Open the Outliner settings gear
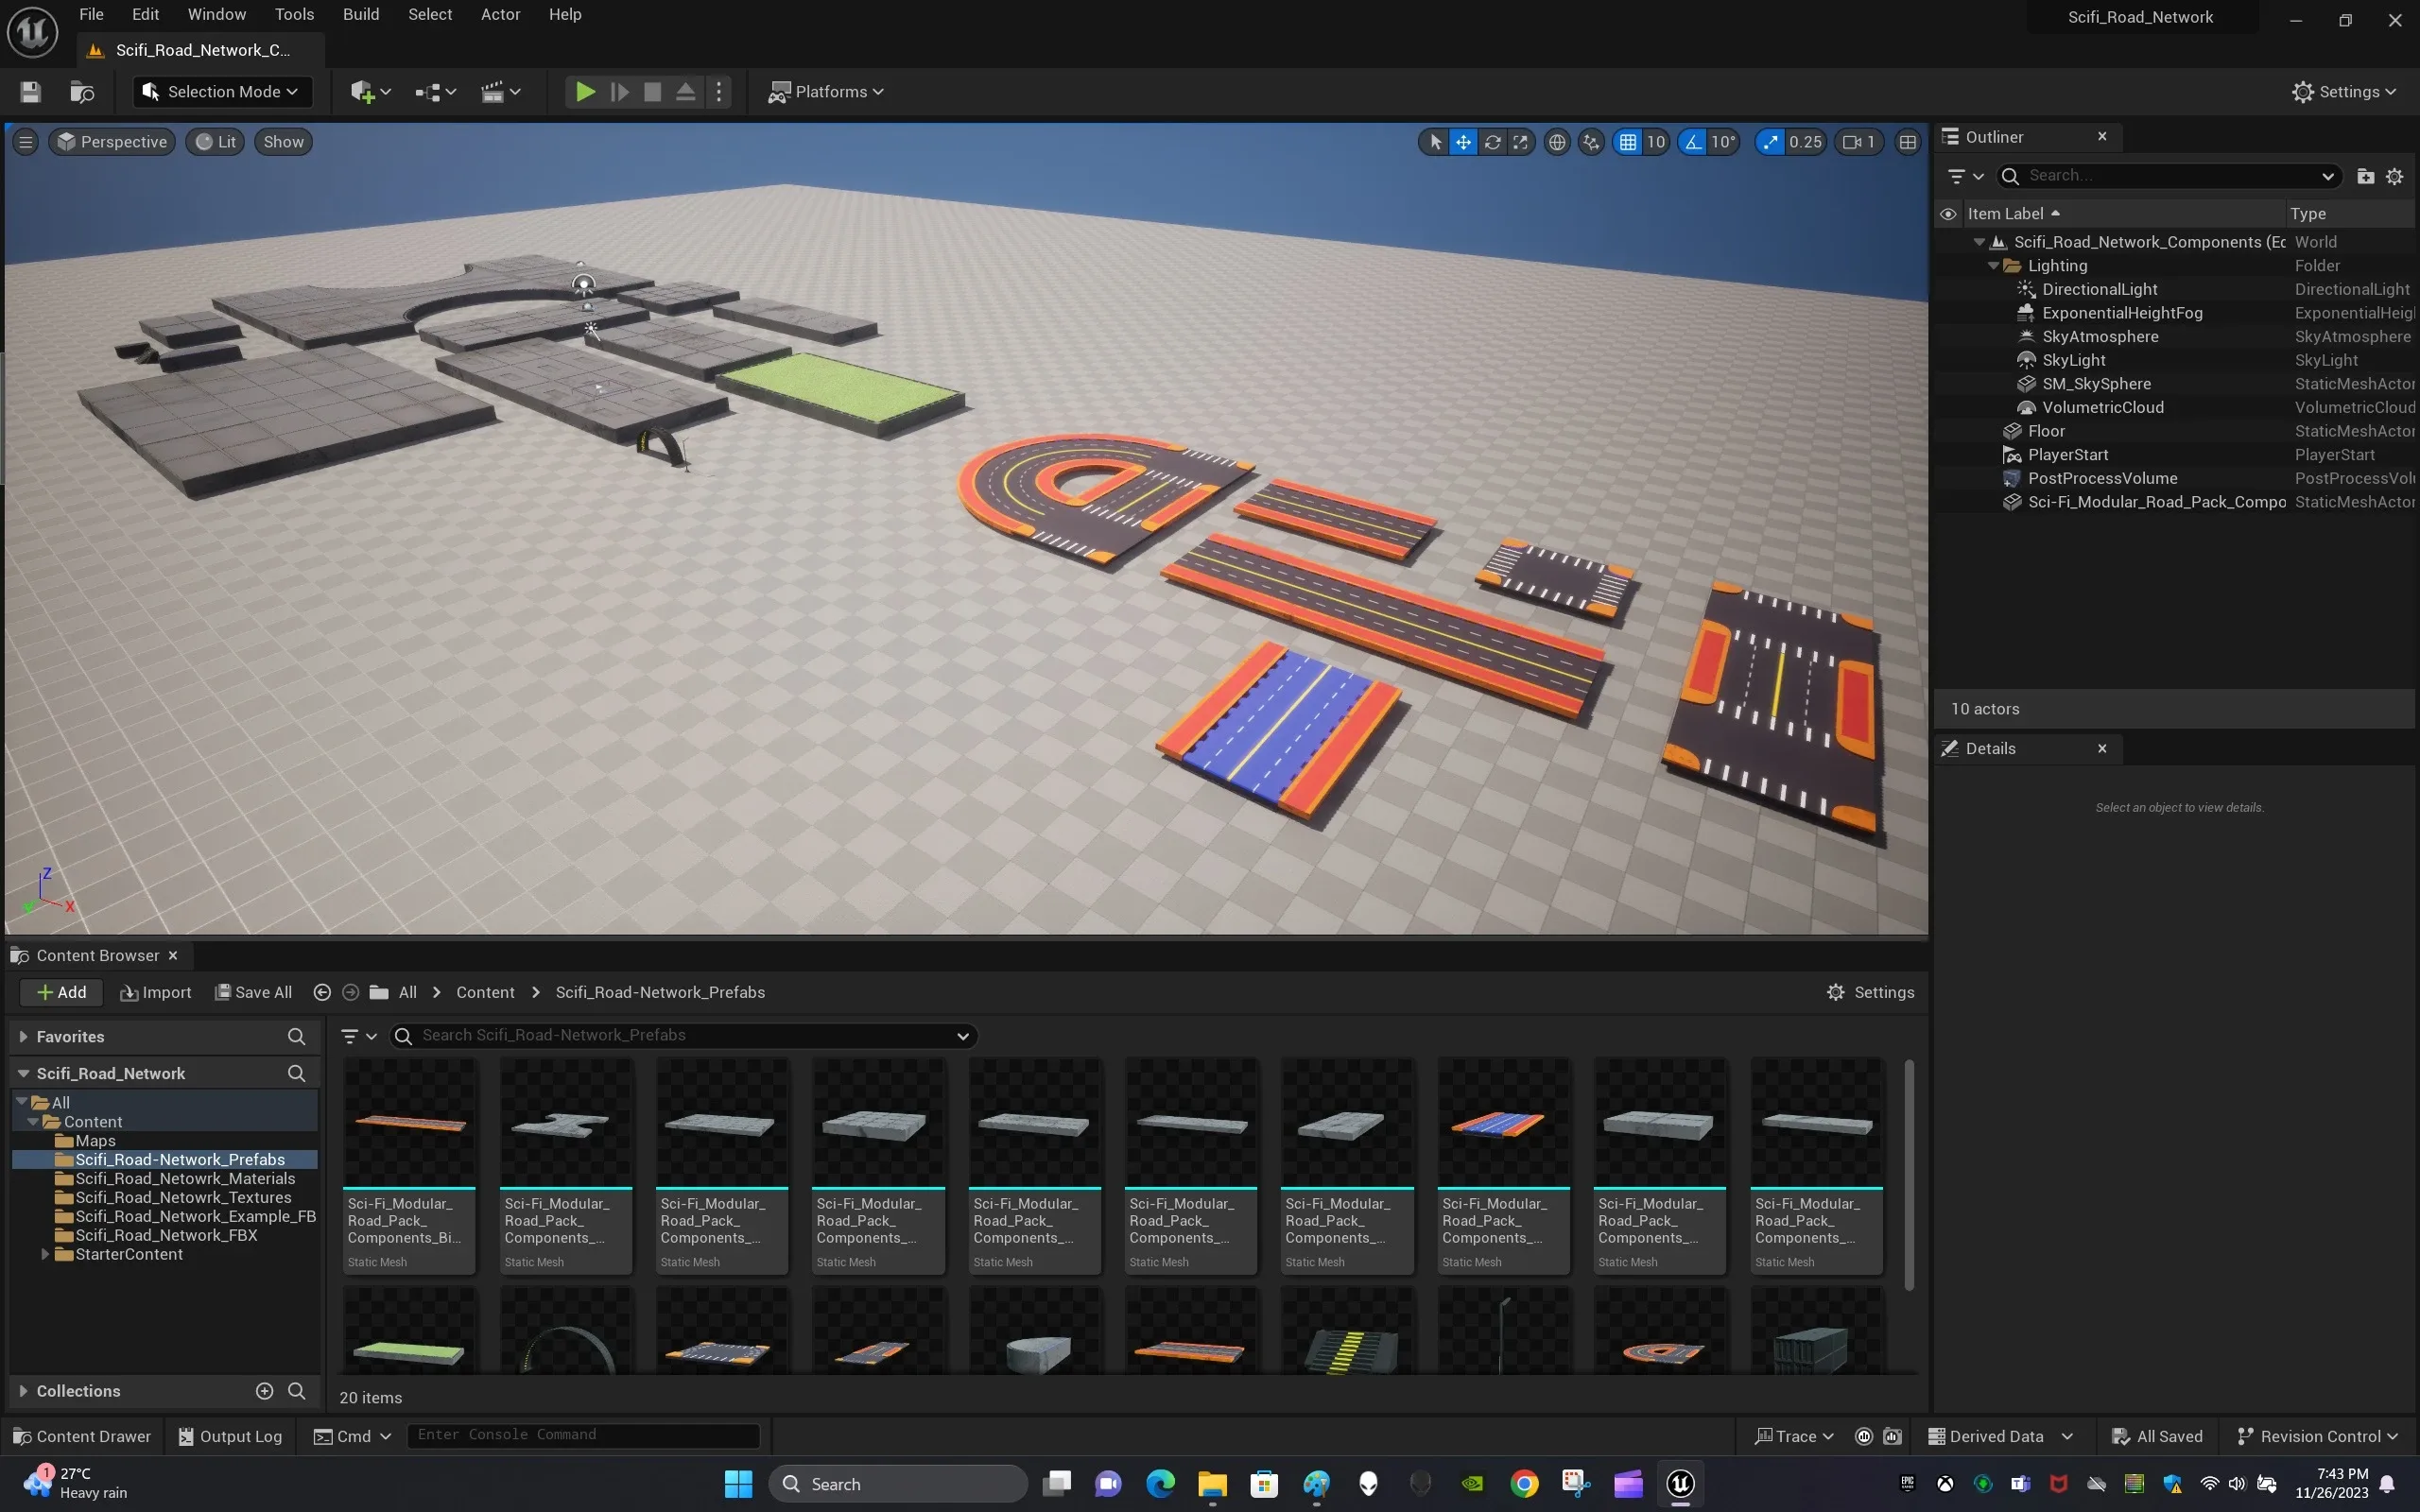2420x1512 pixels. pyautogui.click(x=2394, y=176)
